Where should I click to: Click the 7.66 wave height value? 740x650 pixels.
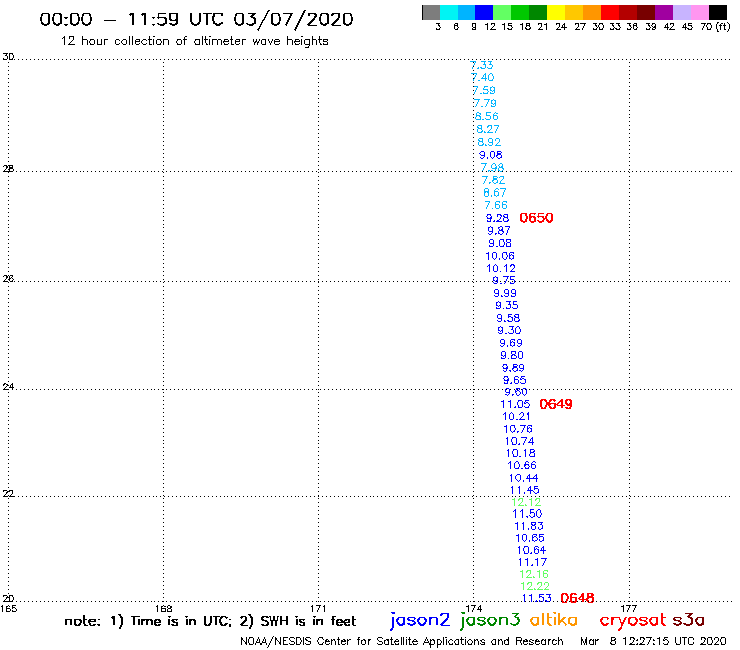496,205
